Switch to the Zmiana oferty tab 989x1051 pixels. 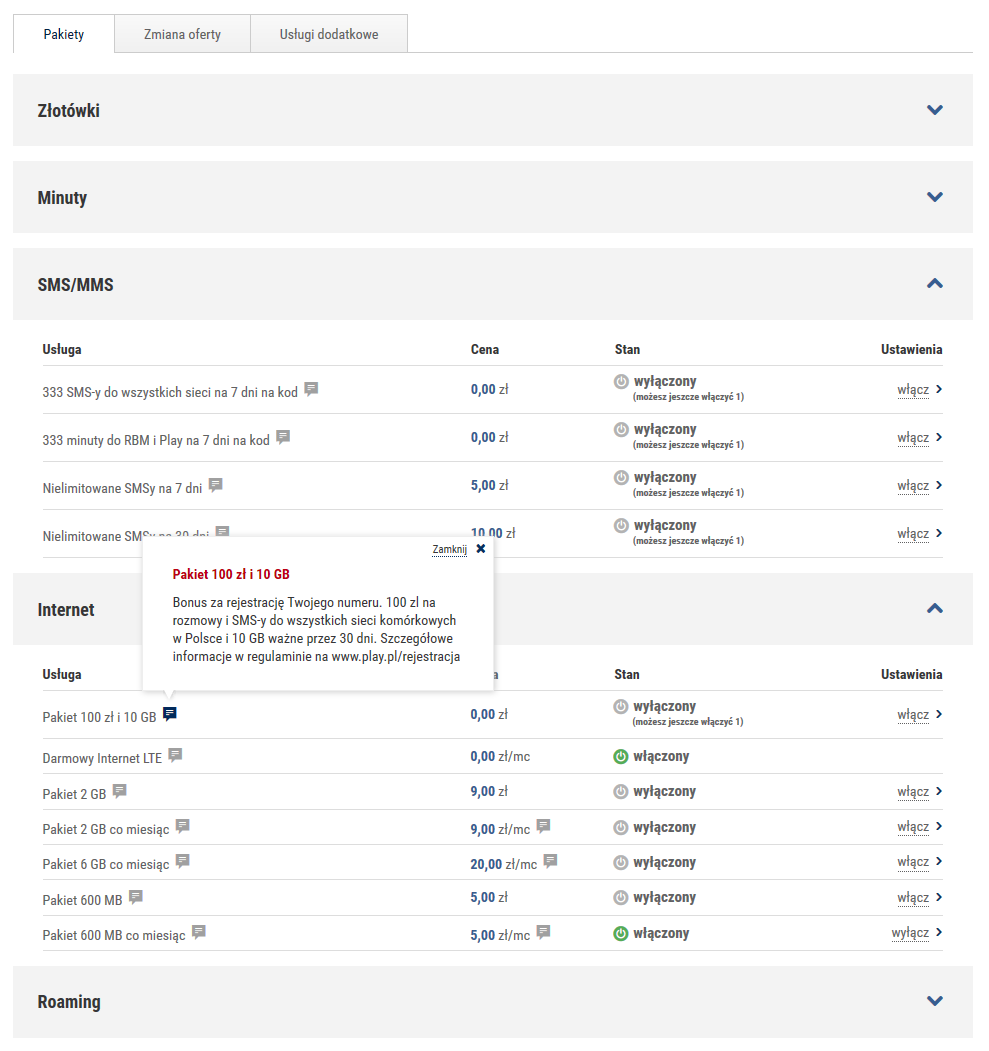[182, 34]
